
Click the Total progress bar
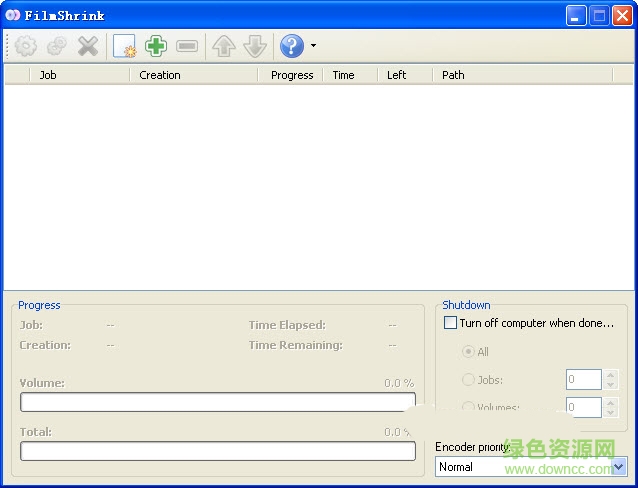218,451
